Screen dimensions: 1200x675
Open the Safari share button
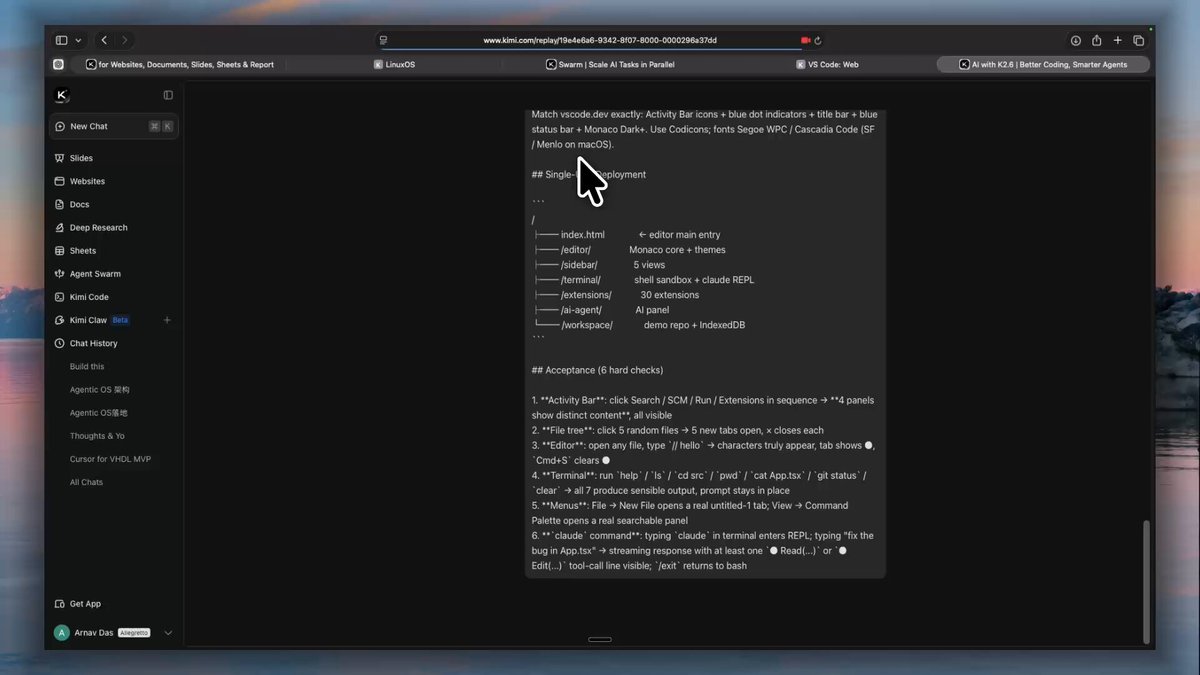(1097, 40)
